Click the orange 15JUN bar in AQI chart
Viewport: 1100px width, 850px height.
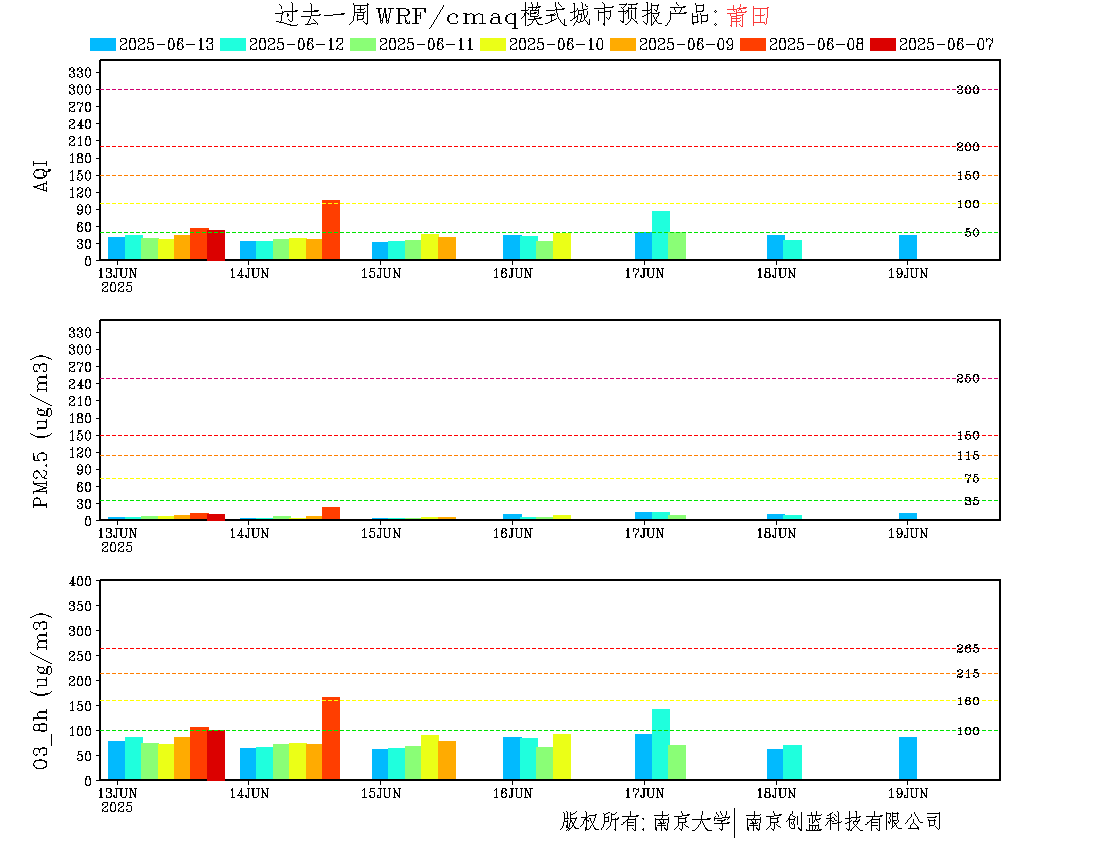tap(447, 248)
